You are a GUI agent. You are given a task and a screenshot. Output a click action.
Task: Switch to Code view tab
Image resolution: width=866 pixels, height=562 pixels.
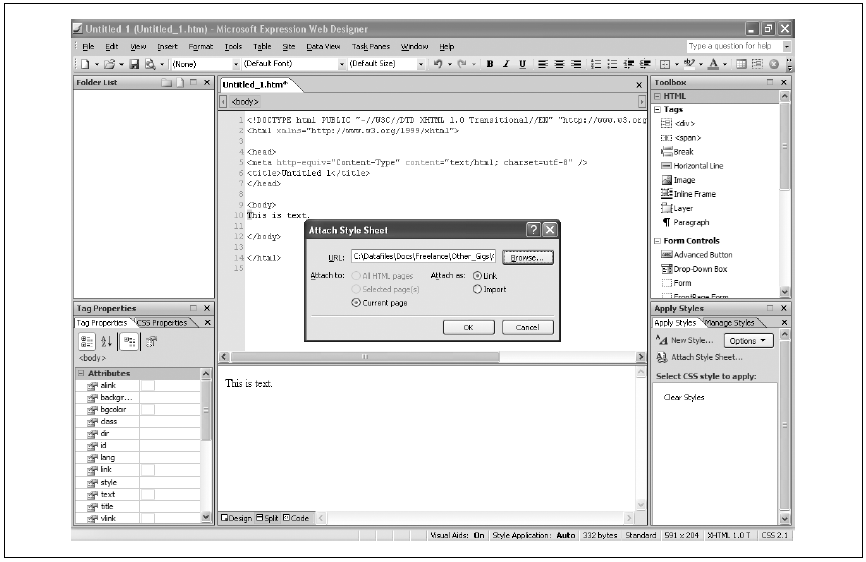click(x=296, y=518)
